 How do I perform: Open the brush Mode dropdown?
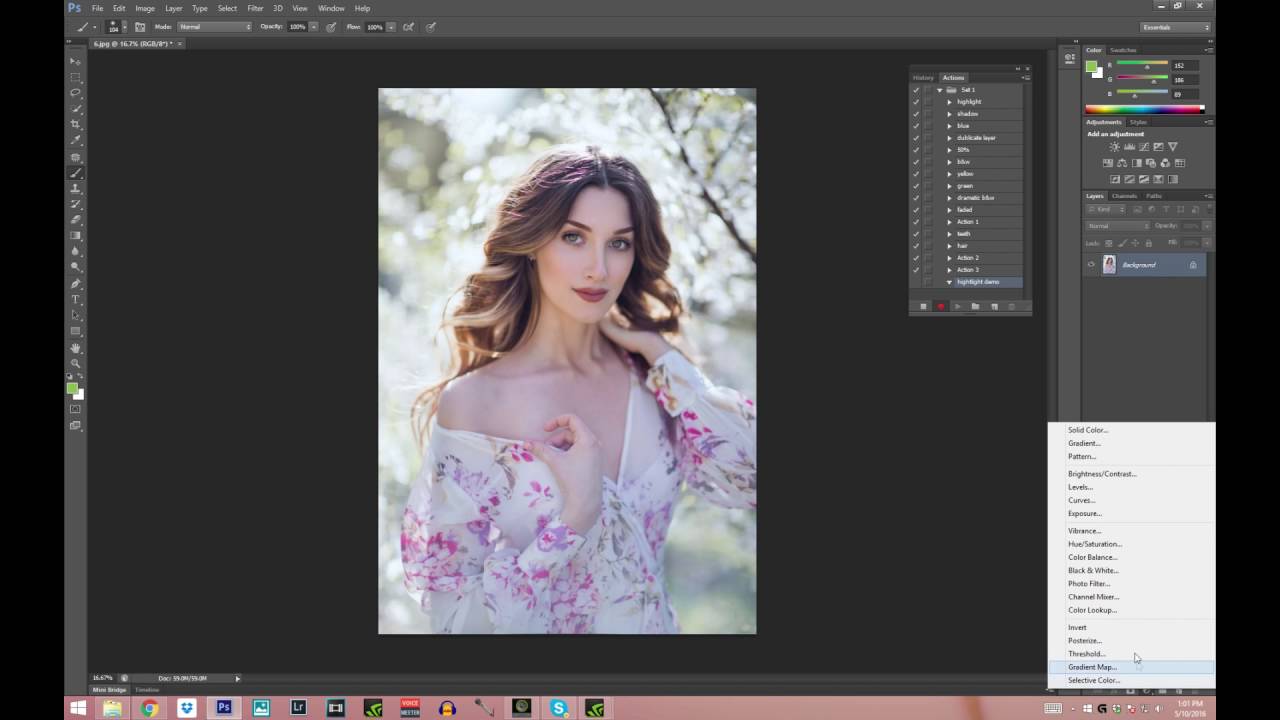pyautogui.click(x=215, y=27)
